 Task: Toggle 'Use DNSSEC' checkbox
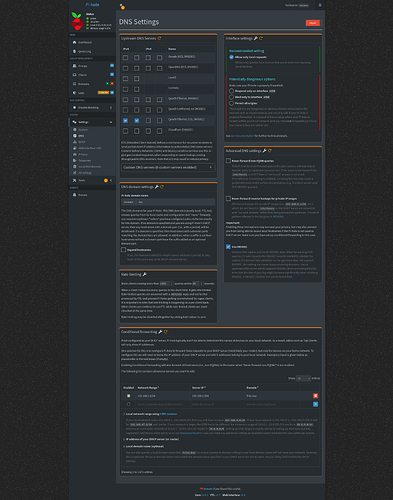tap(228, 247)
